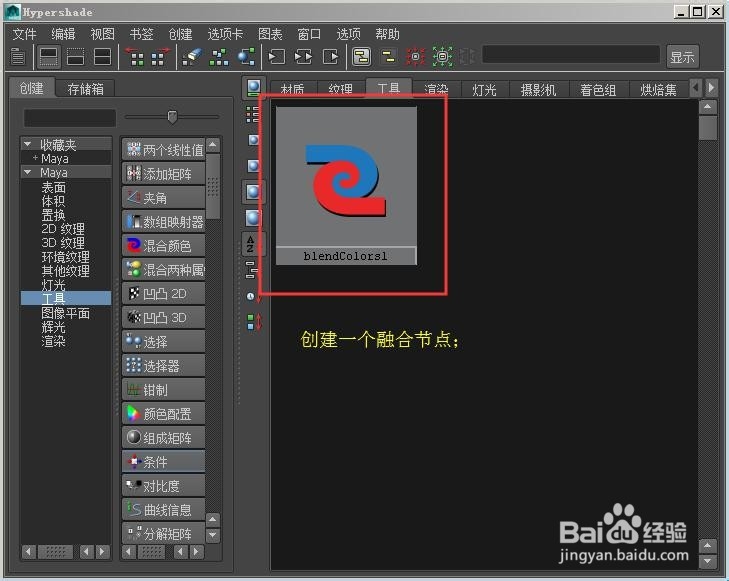Click the input and output connections icon
Screen dimensions: 729x581
pos(304,57)
